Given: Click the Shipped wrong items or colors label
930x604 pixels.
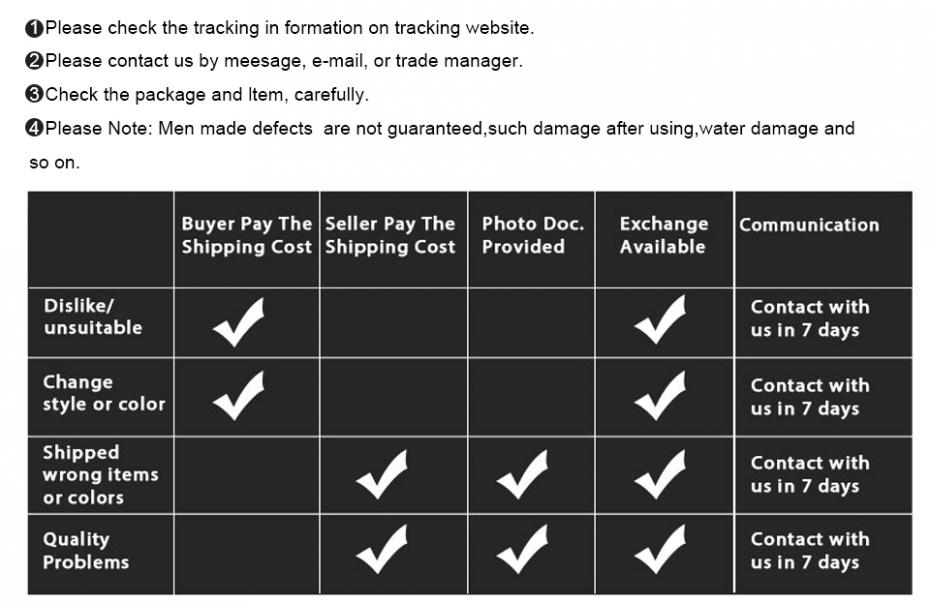Looking at the screenshot, I should pyautogui.click(x=100, y=475).
